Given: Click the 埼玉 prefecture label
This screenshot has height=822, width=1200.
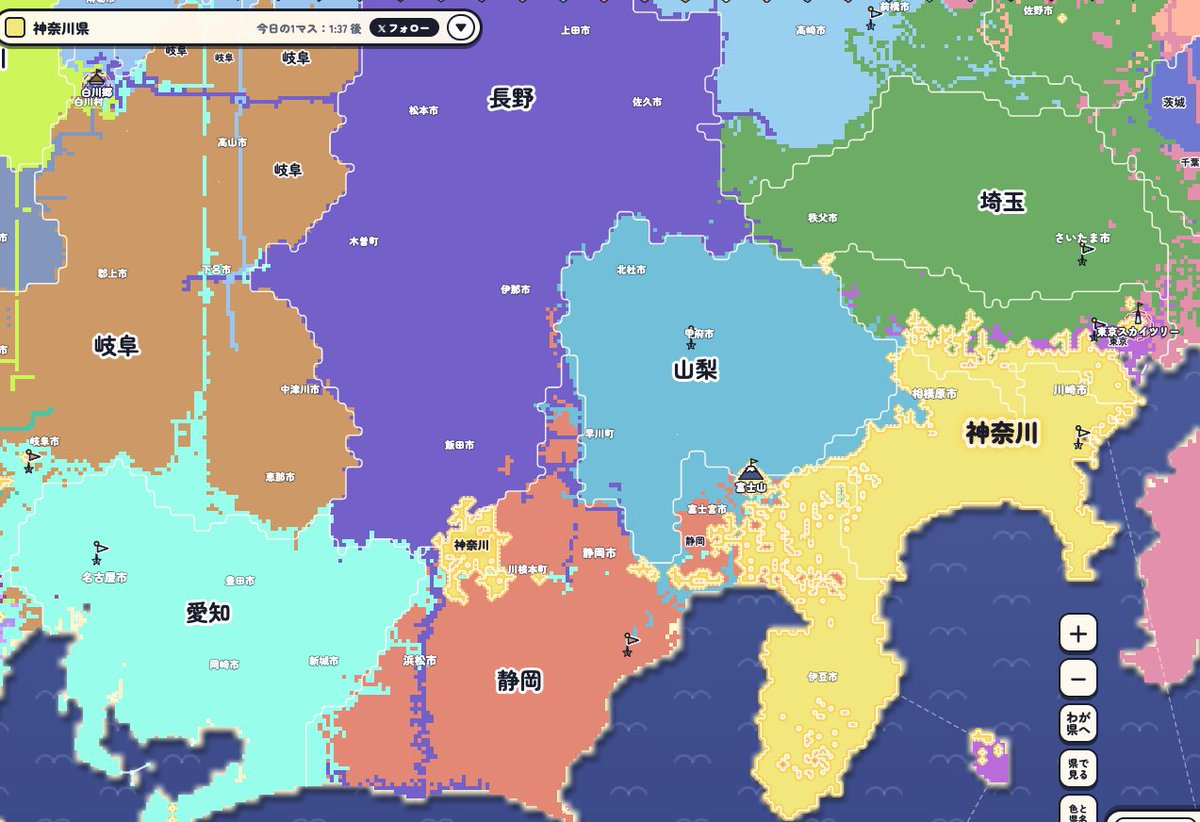Looking at the screenshot, I should pyautogui.click(x=1002, y=202).
